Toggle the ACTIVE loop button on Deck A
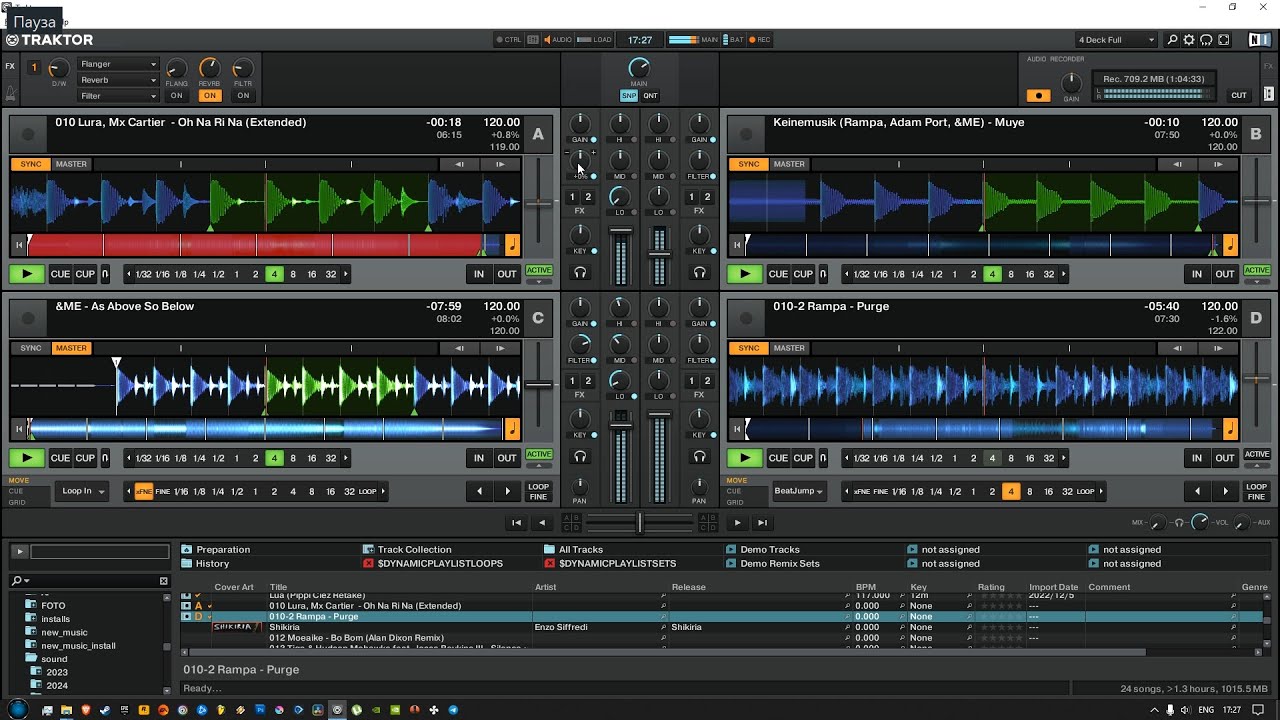This screenshot has height=720, width=1280. pos(539,271)
